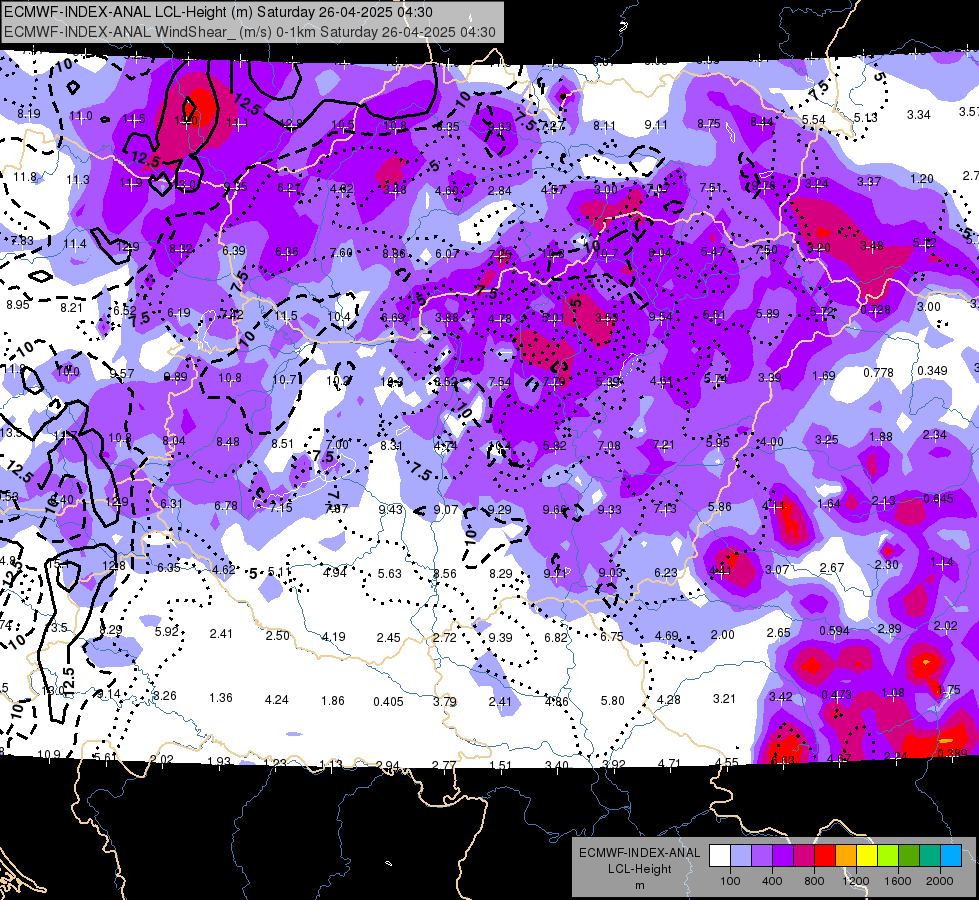
Task: Click the LCL-Height label in the legend
Action: tap(639, 869)
